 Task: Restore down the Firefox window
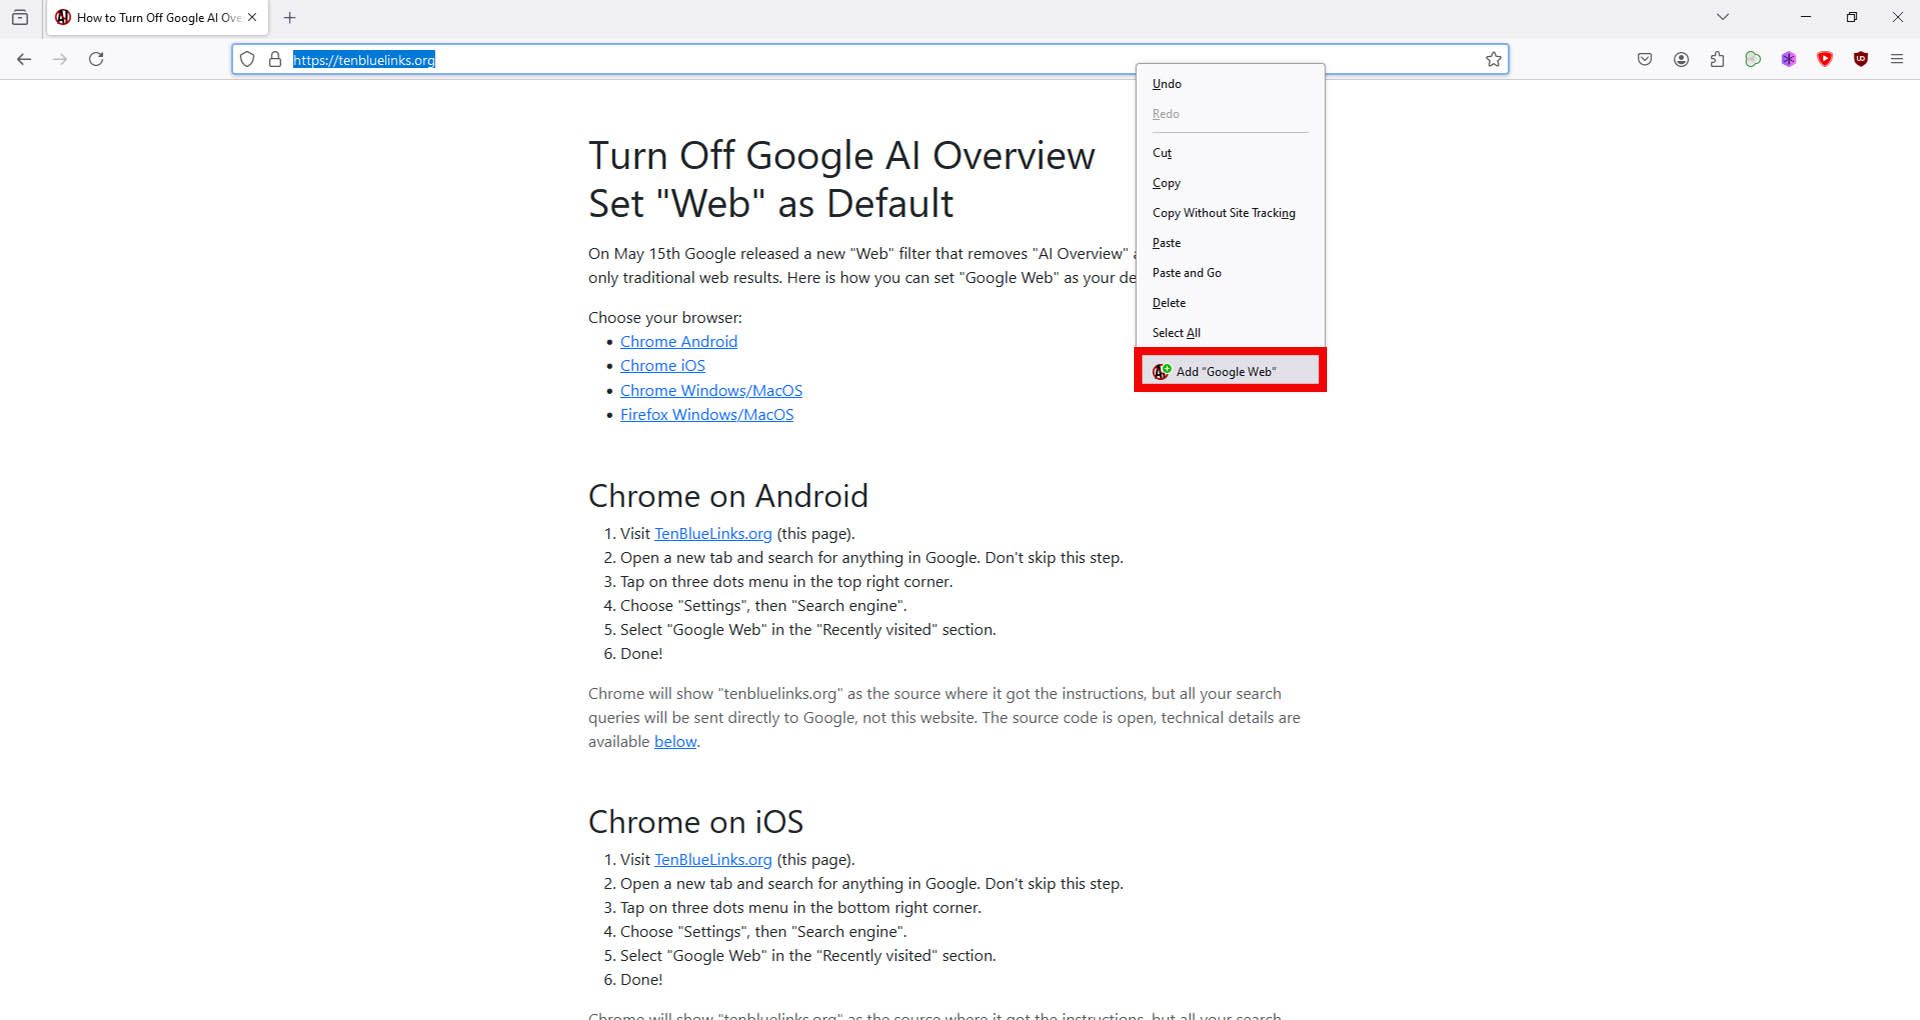[x=1852, y=17]
